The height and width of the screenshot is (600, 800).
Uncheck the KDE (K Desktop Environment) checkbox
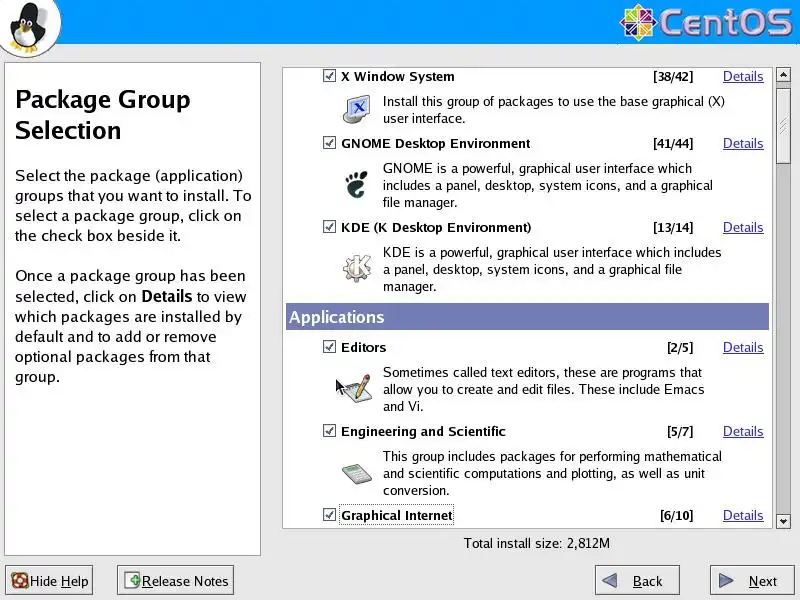tap(329, 227)
